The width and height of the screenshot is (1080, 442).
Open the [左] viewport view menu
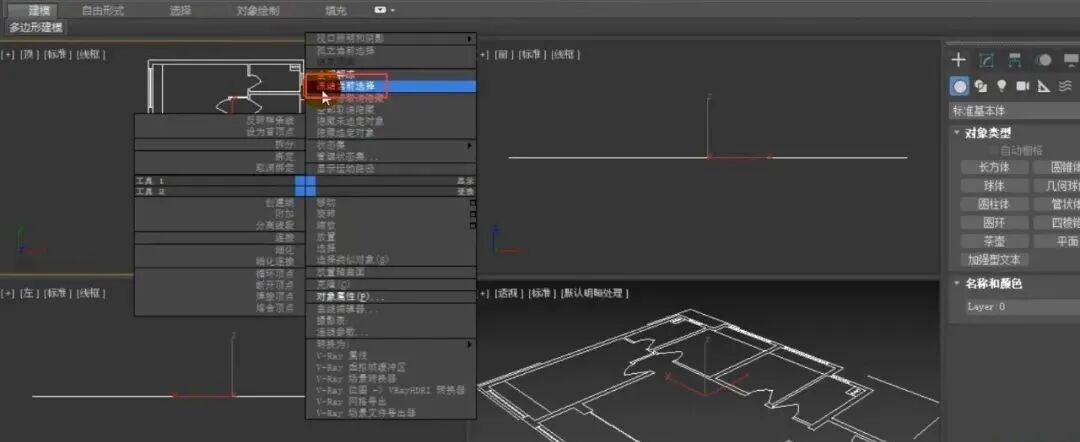coord(29,293)
